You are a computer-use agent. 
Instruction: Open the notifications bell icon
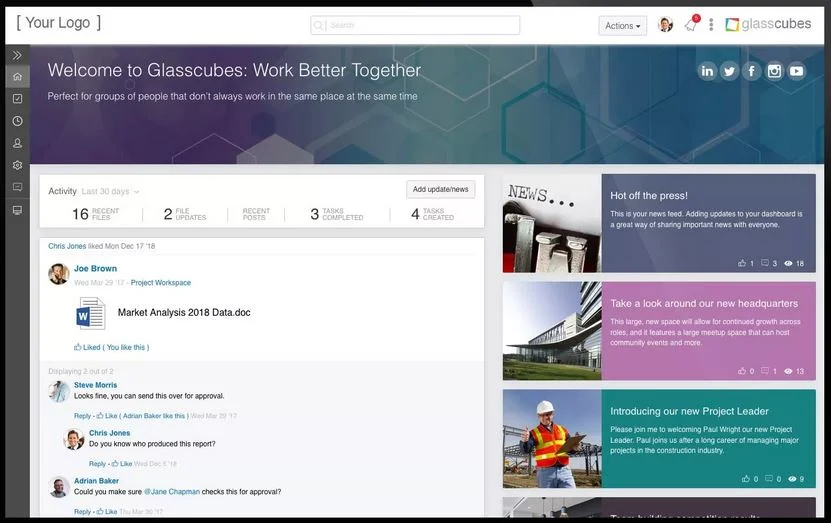691,24
